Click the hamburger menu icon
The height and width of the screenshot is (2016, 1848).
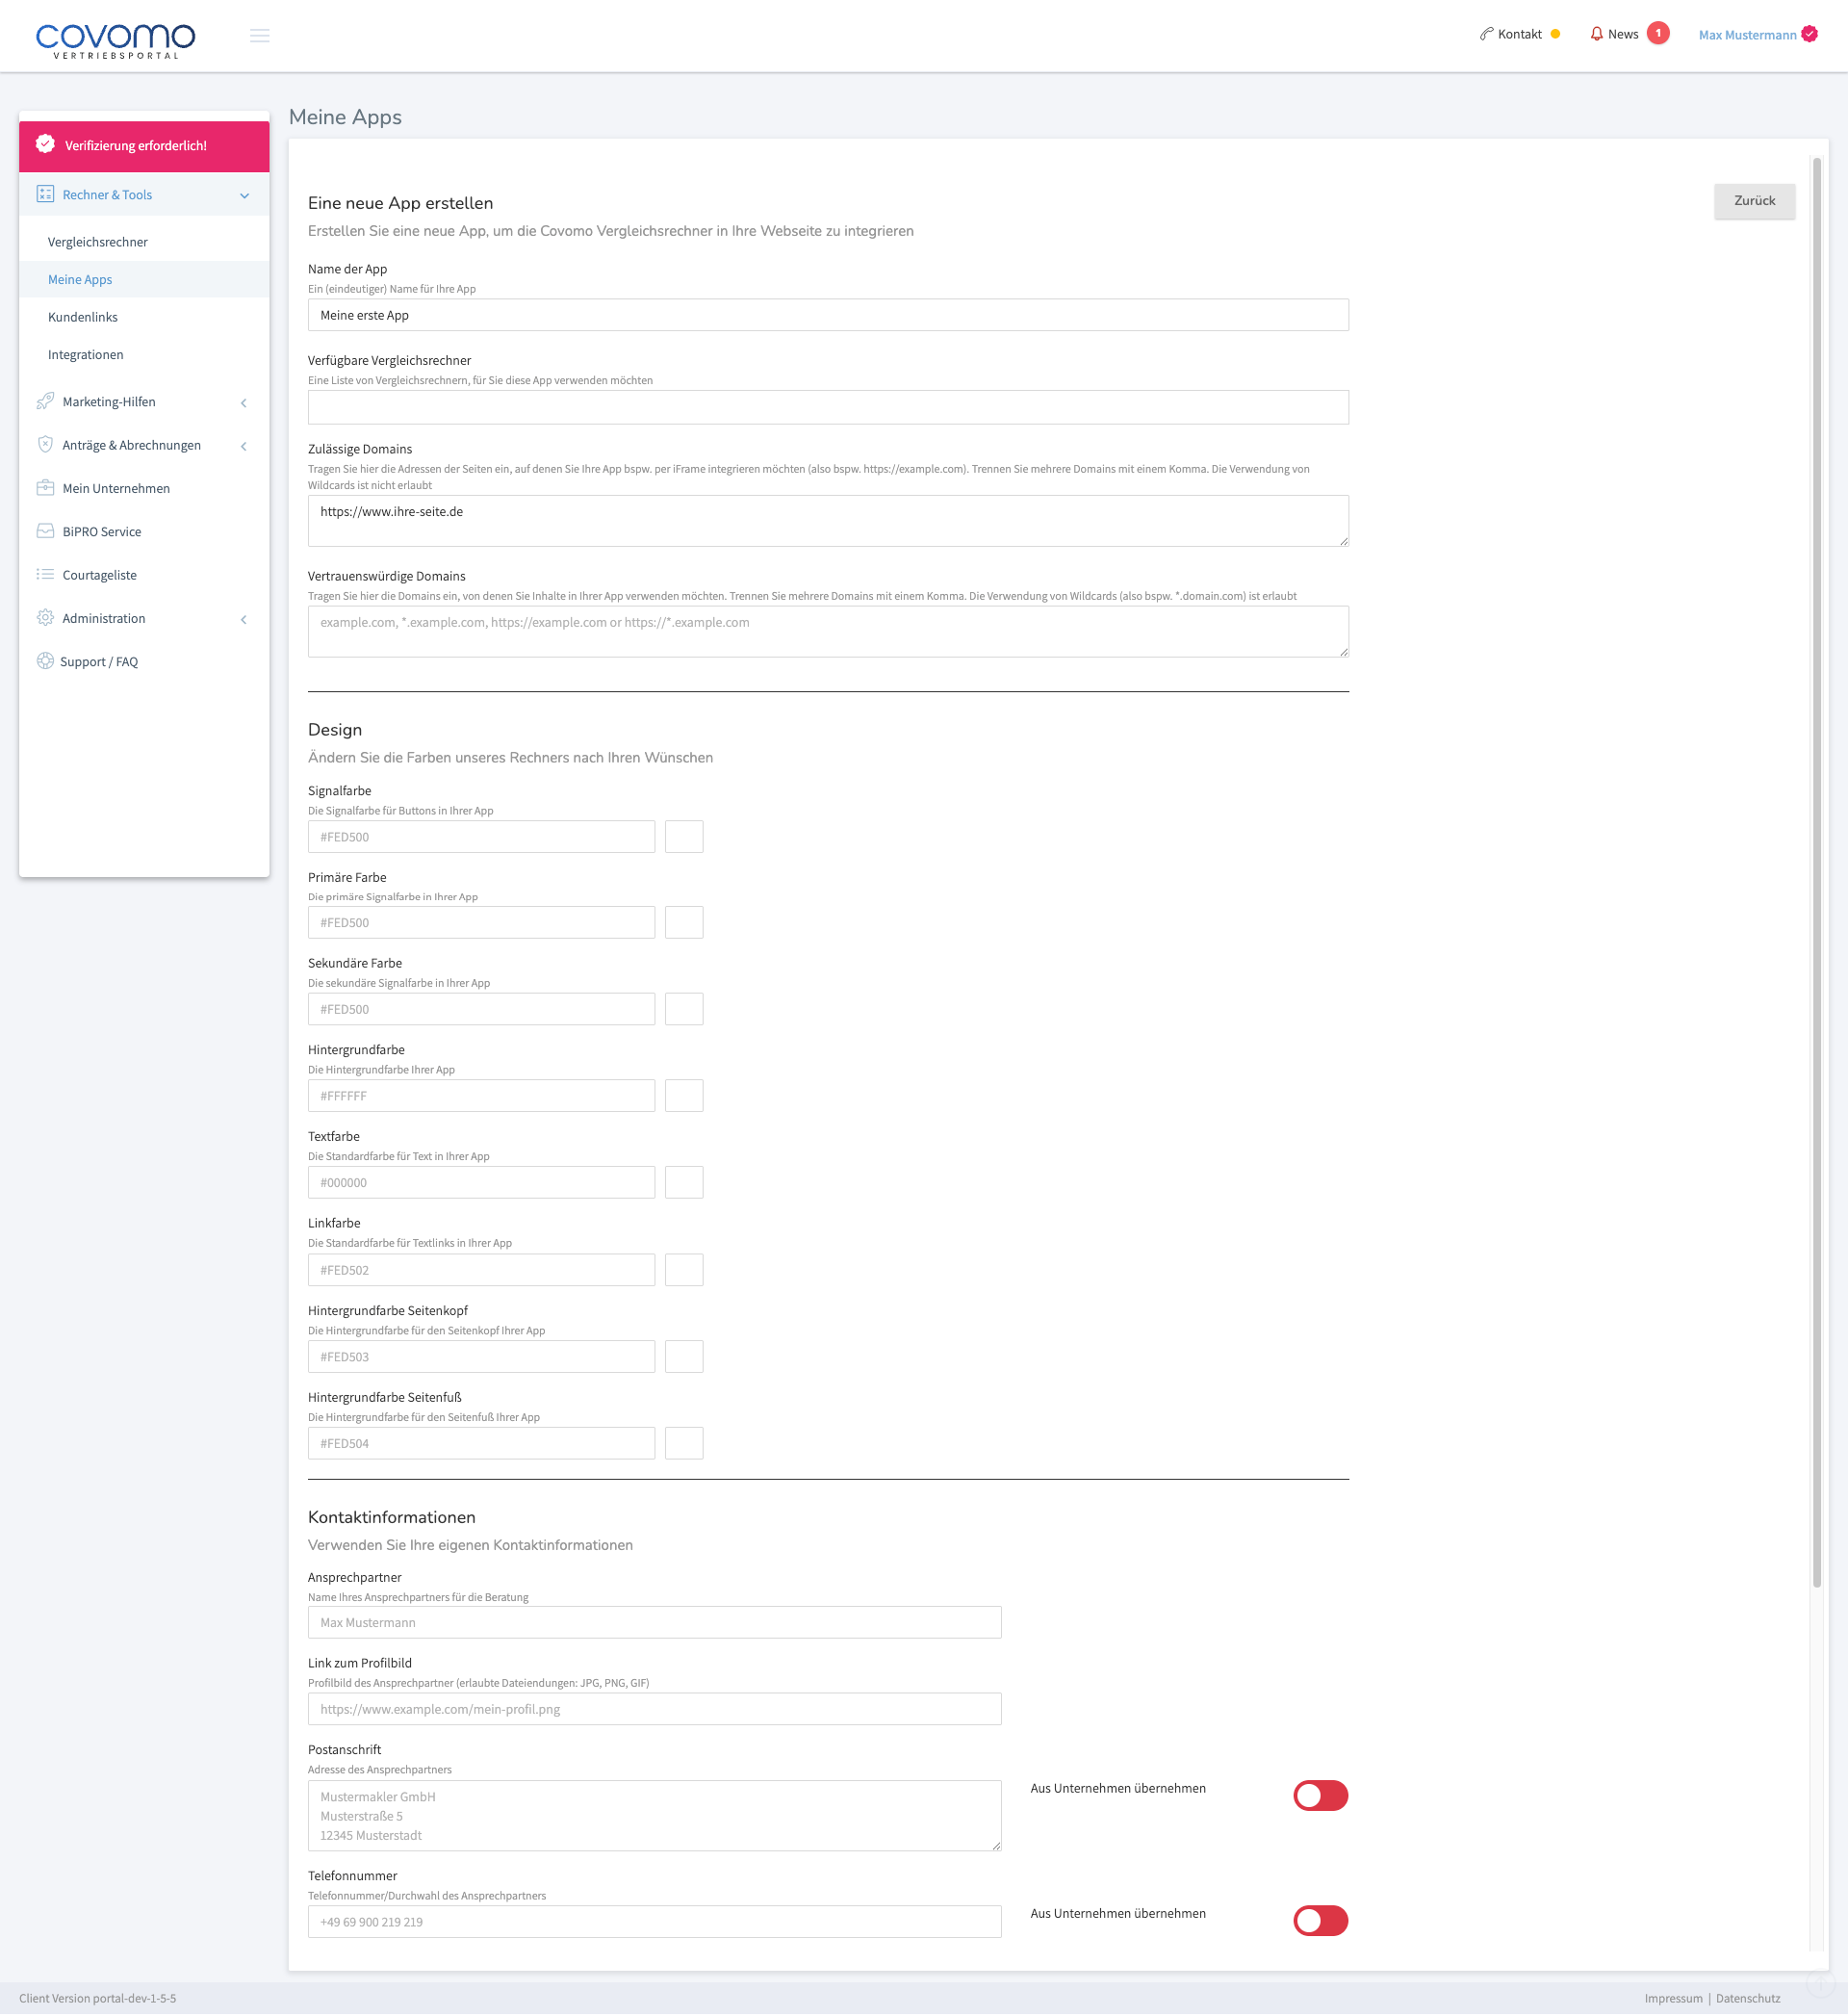click(259, 36)
